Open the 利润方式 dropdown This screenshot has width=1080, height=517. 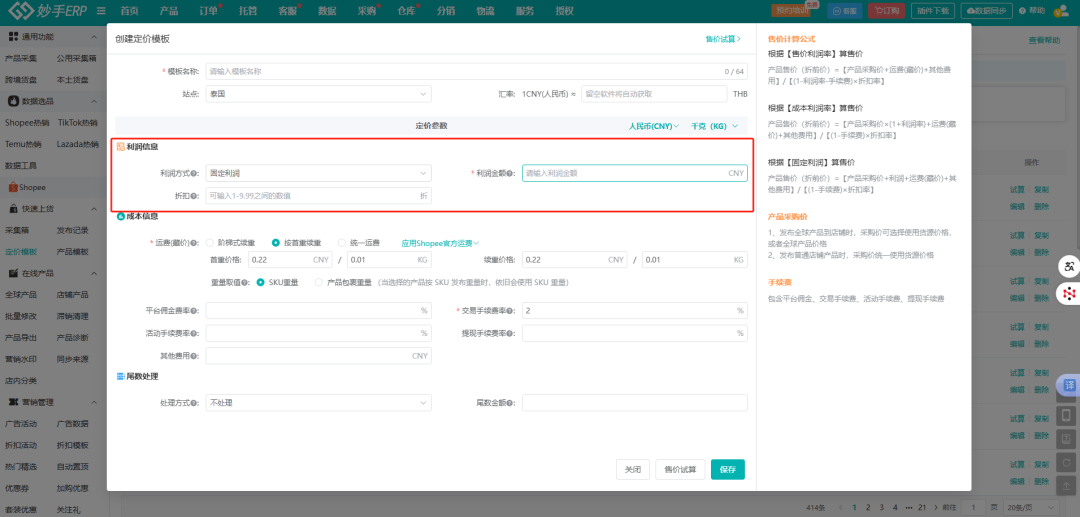point(318,173)
